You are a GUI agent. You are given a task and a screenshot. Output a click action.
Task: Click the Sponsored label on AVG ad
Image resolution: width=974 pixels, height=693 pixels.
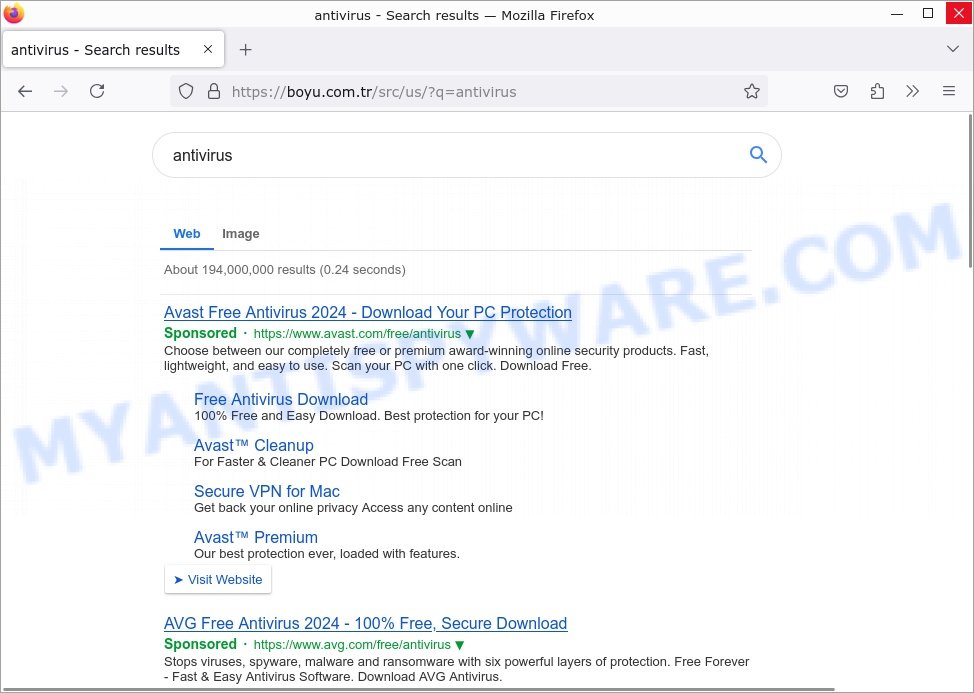(x=200, y=645)
